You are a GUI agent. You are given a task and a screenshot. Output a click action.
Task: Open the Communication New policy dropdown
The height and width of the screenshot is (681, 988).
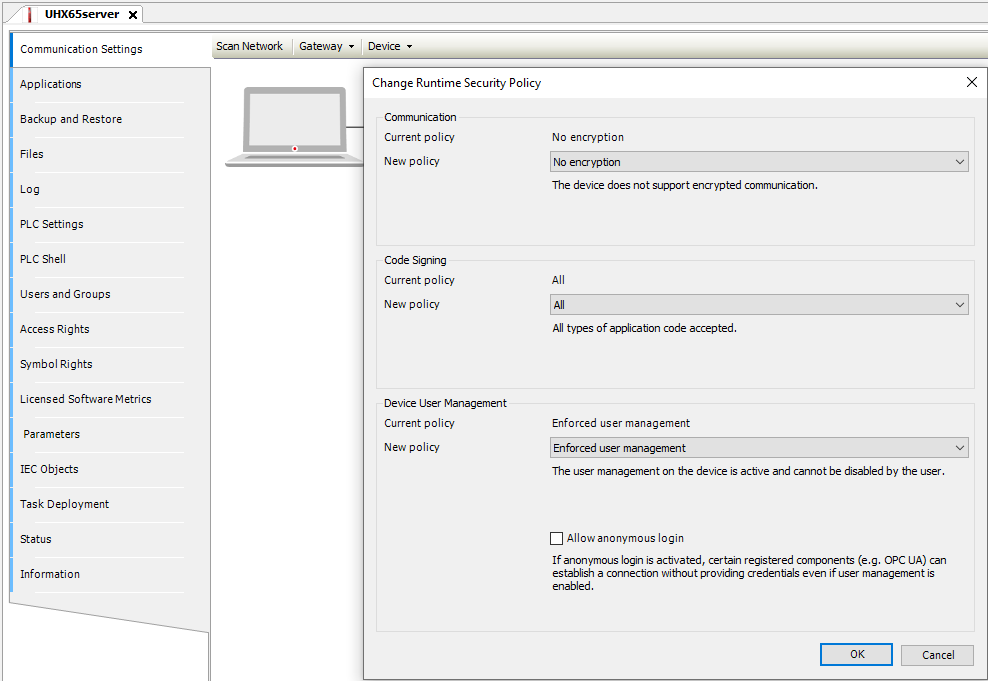point(759,162)
